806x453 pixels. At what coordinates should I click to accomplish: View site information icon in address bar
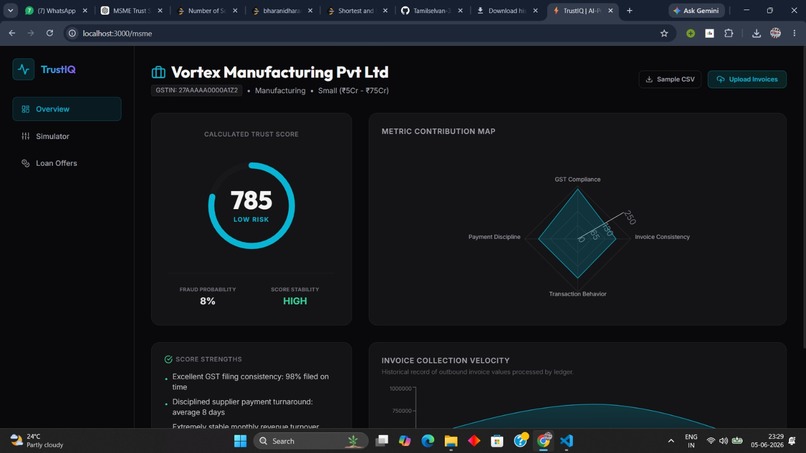(72, 33)
